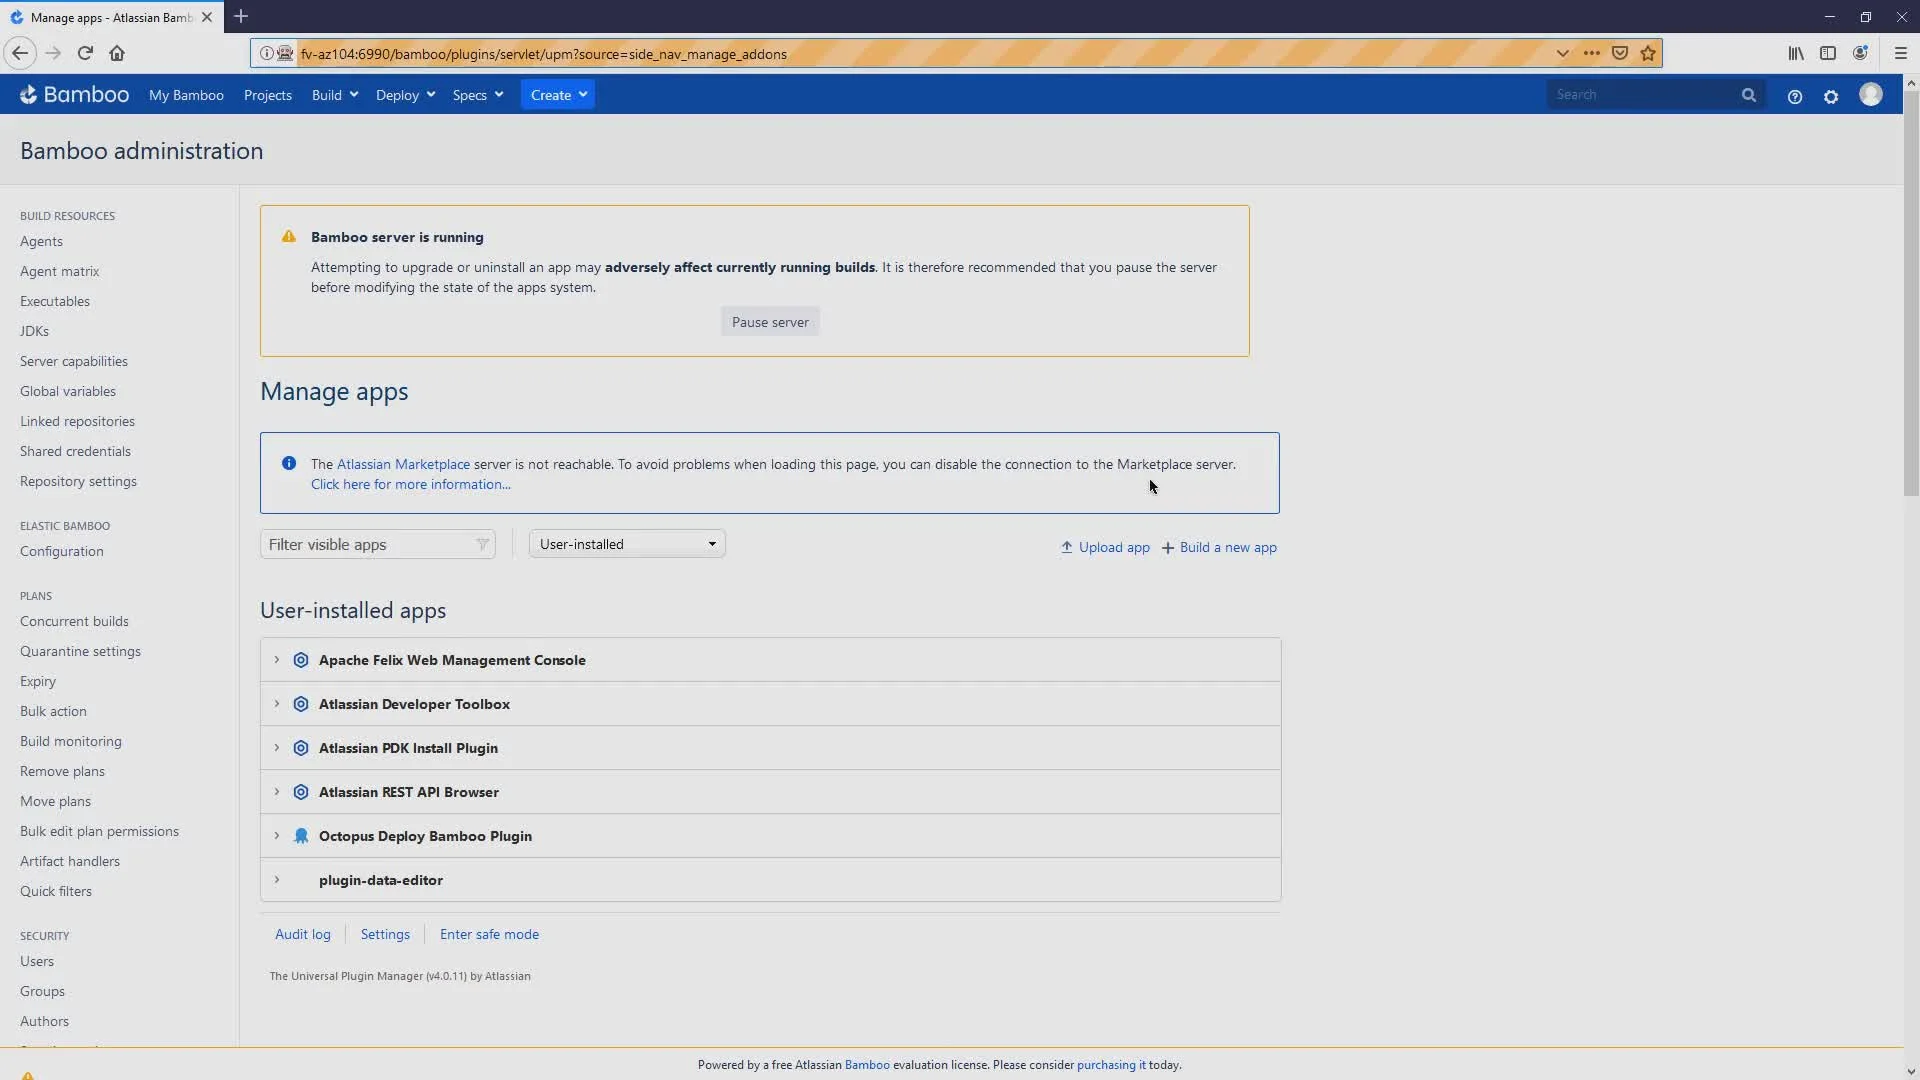
Task: Click the Audit log tab
Action: click(x=302, y=934)
